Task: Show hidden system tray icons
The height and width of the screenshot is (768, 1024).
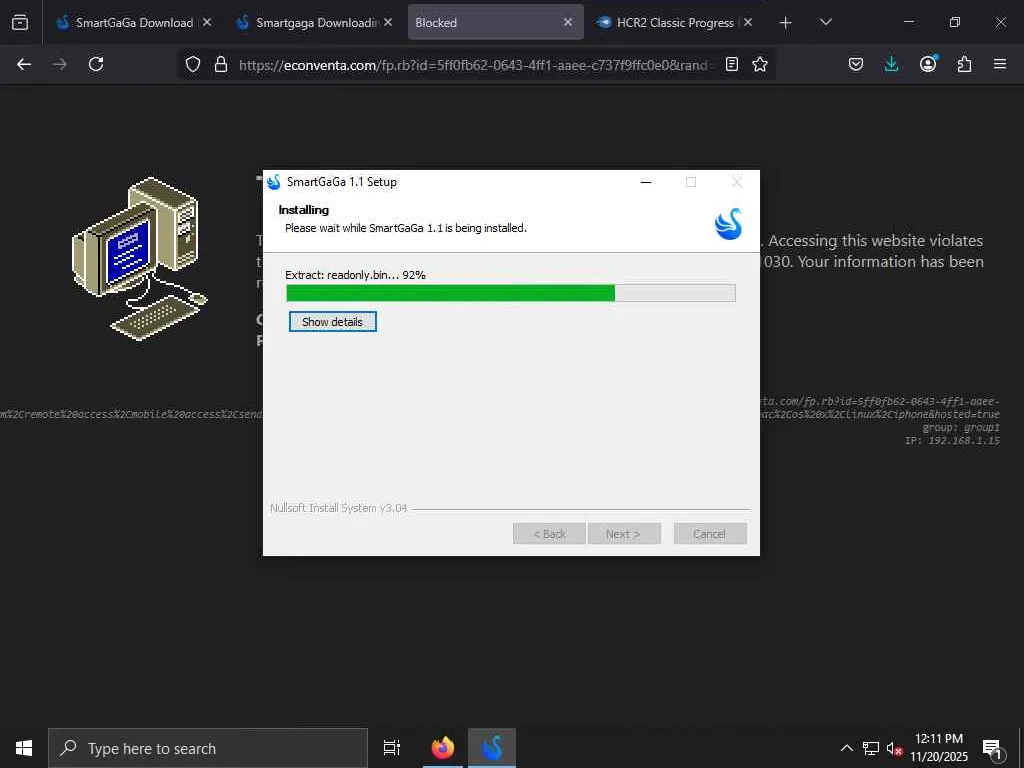Action: (x=846, y=748)
